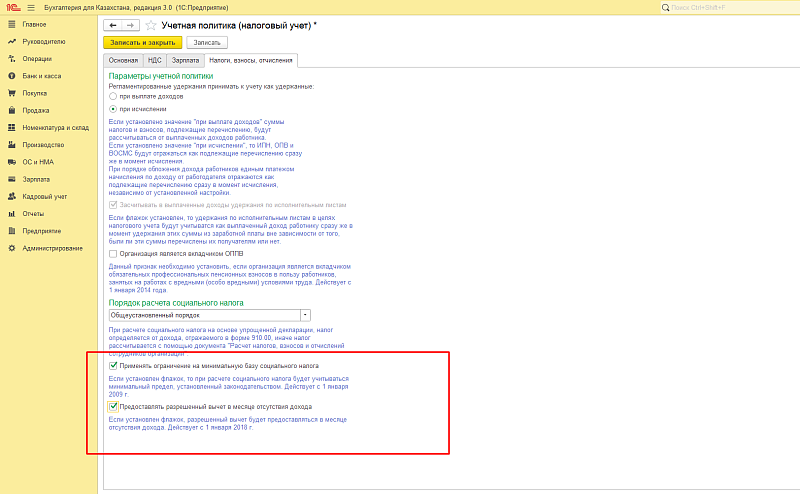Open the Номенклатура и склад section
The width and height of the screenshot is (800, 494).
pos(56,128)
